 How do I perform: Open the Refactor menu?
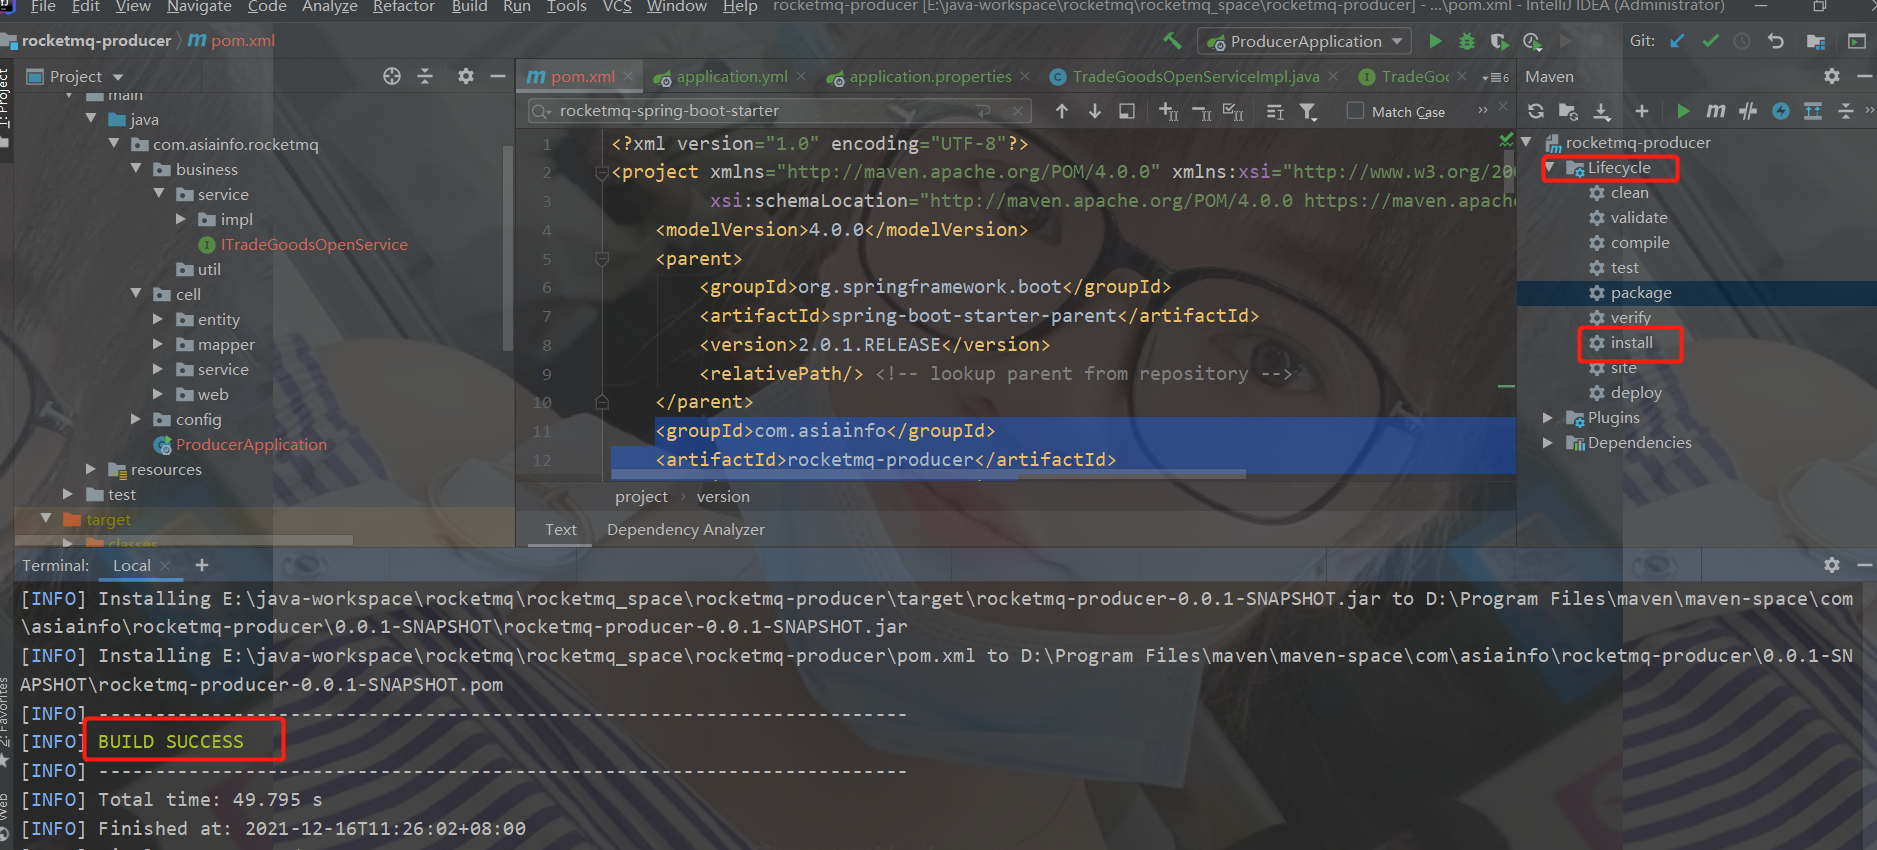tap(404, 7)
